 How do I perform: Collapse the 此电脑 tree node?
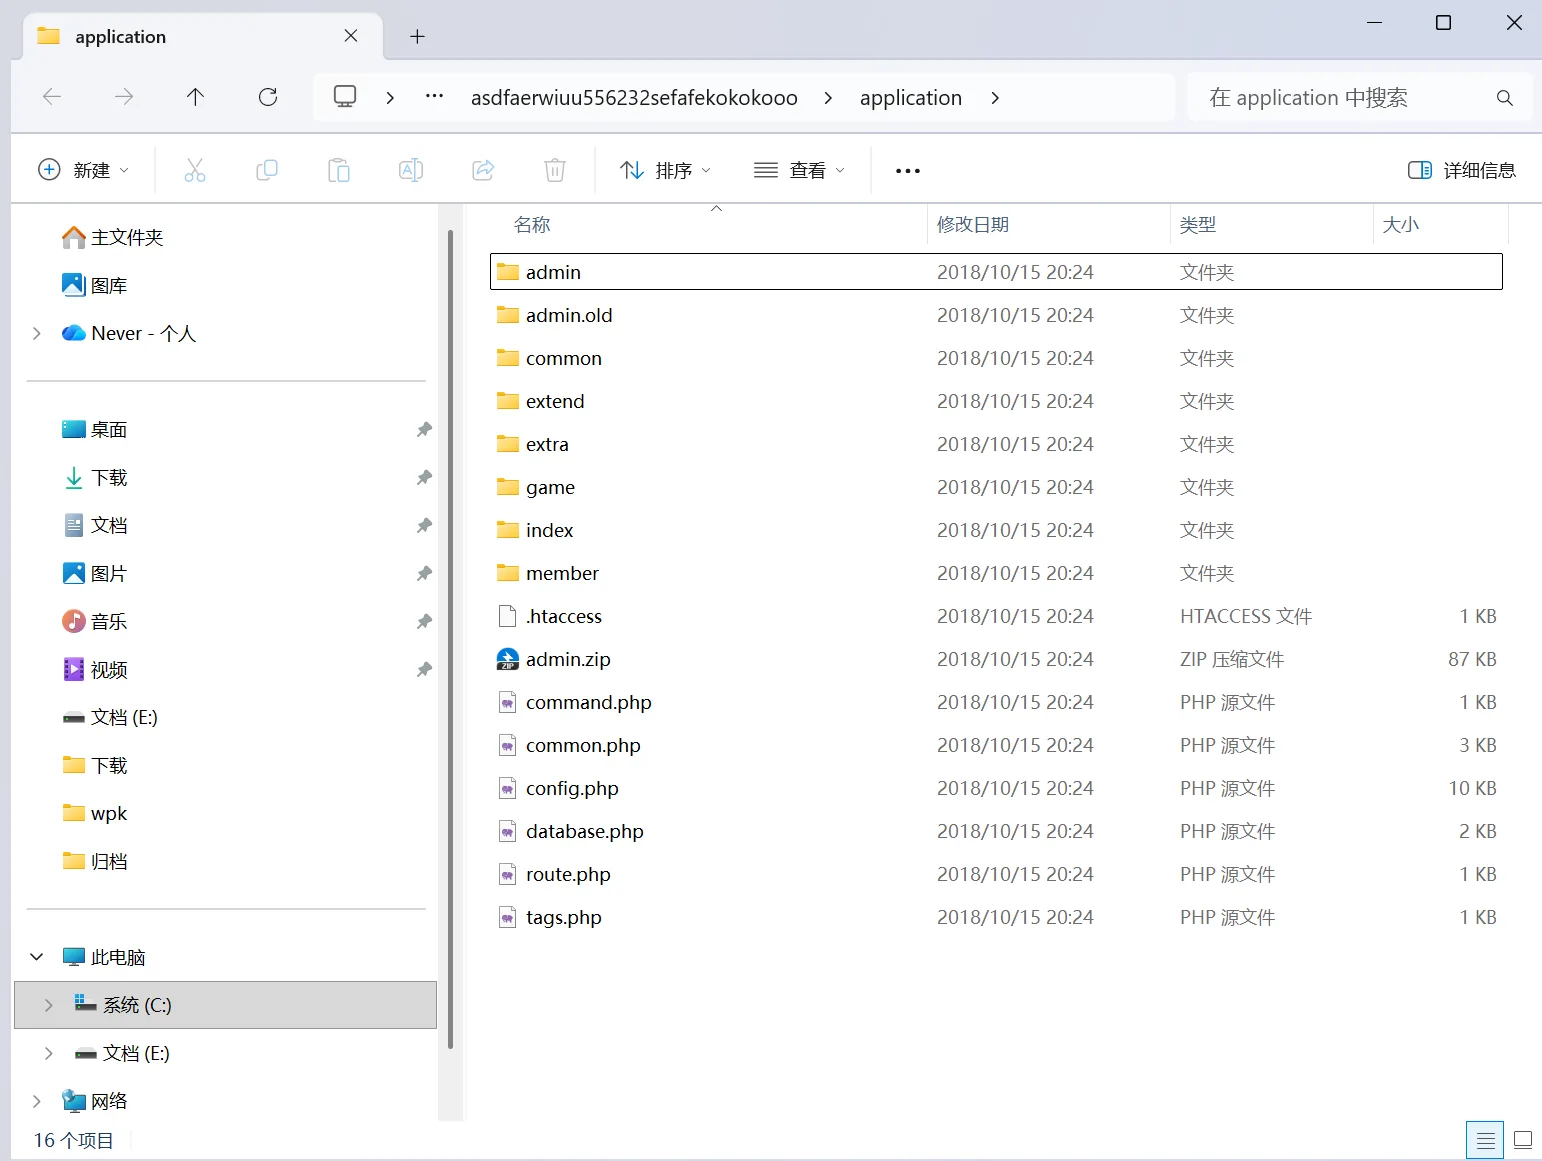tap(37, 957)
